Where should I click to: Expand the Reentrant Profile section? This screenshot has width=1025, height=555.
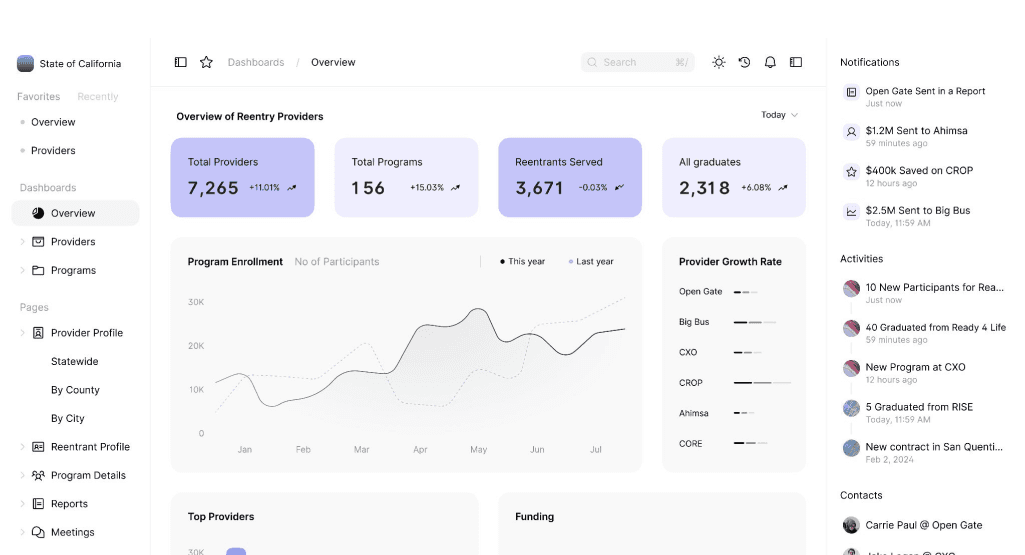(22, 447)
